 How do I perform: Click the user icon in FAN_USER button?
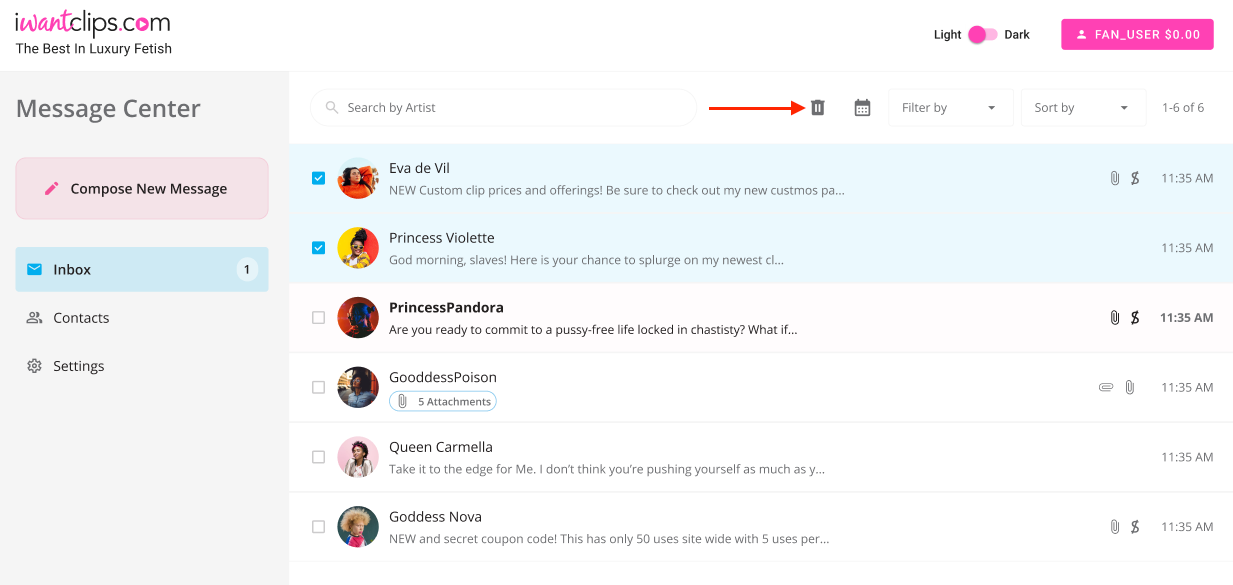tap(1081, 34)
